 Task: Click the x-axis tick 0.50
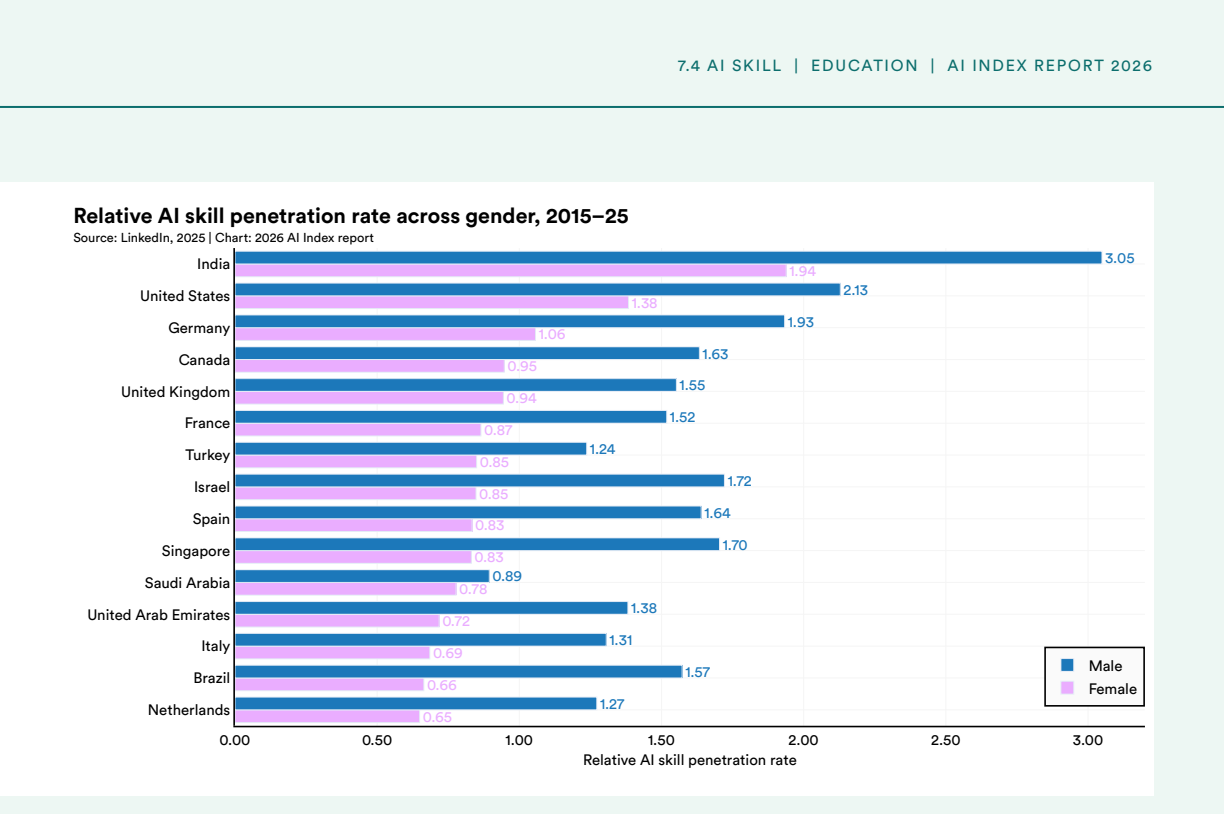point(376,741)
